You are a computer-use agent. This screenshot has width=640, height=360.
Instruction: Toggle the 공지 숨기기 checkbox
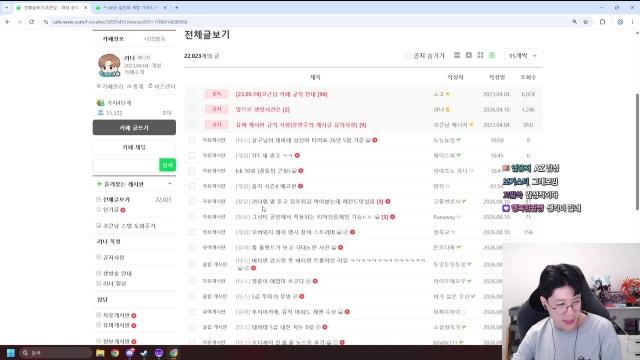[x=407, y=56]
